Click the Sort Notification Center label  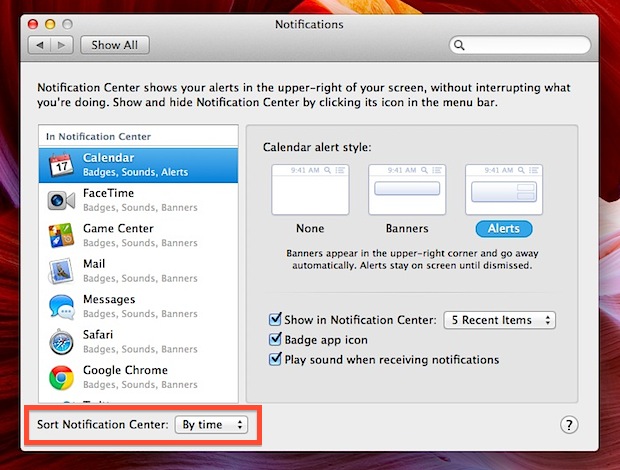coord(103,425)
